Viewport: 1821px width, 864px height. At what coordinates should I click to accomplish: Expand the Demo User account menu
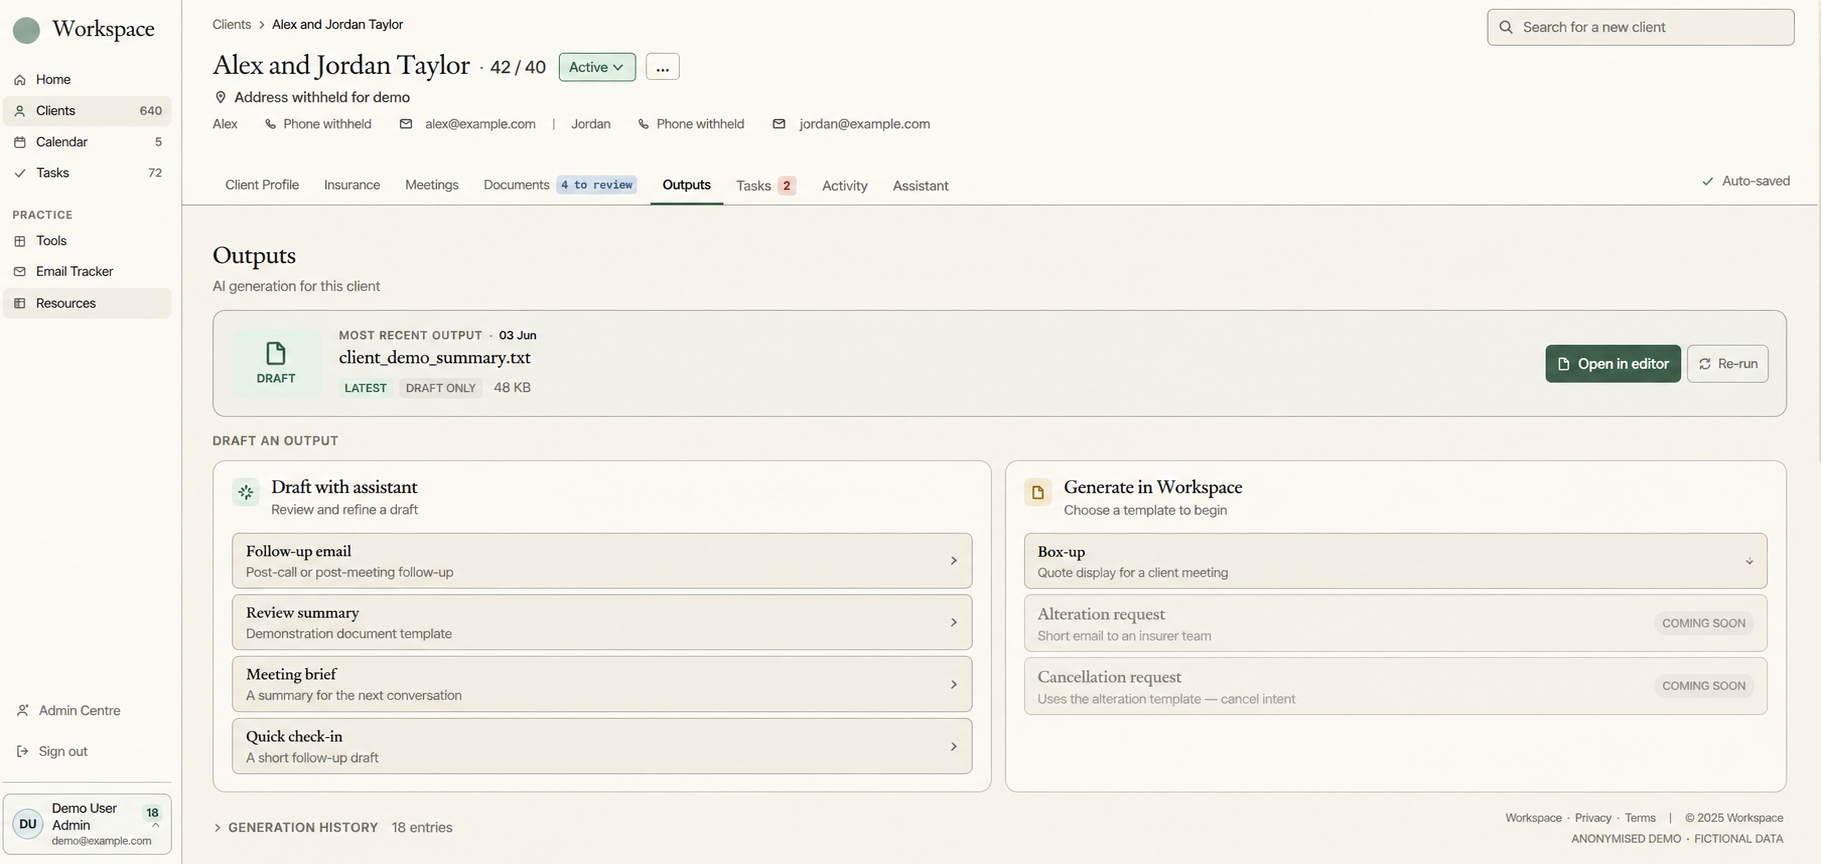click(87, 824)
